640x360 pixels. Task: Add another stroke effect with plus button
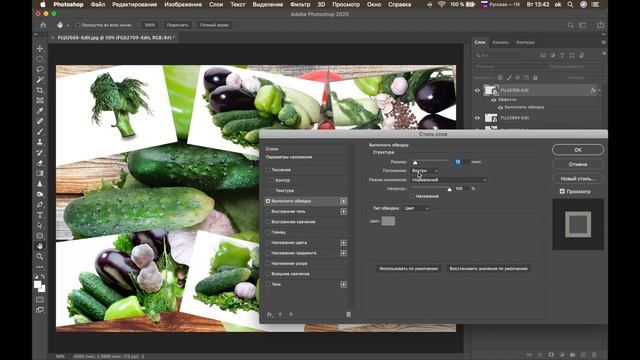point(344,201)
